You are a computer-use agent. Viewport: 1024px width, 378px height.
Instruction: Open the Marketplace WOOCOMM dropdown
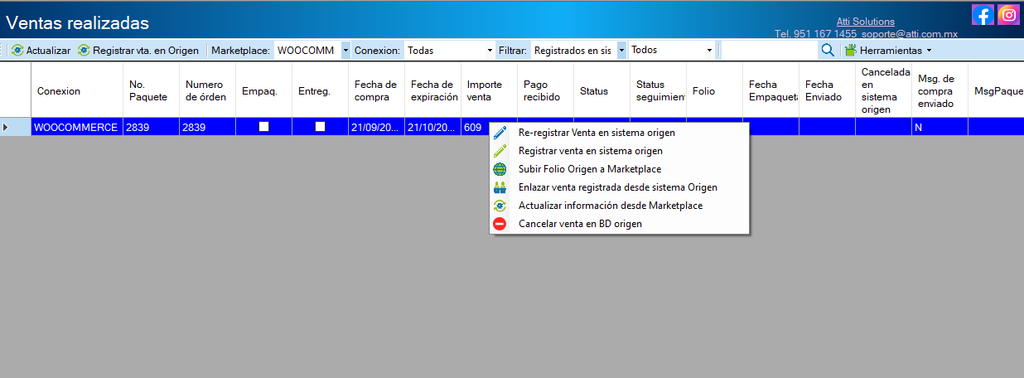pos(345,50)
